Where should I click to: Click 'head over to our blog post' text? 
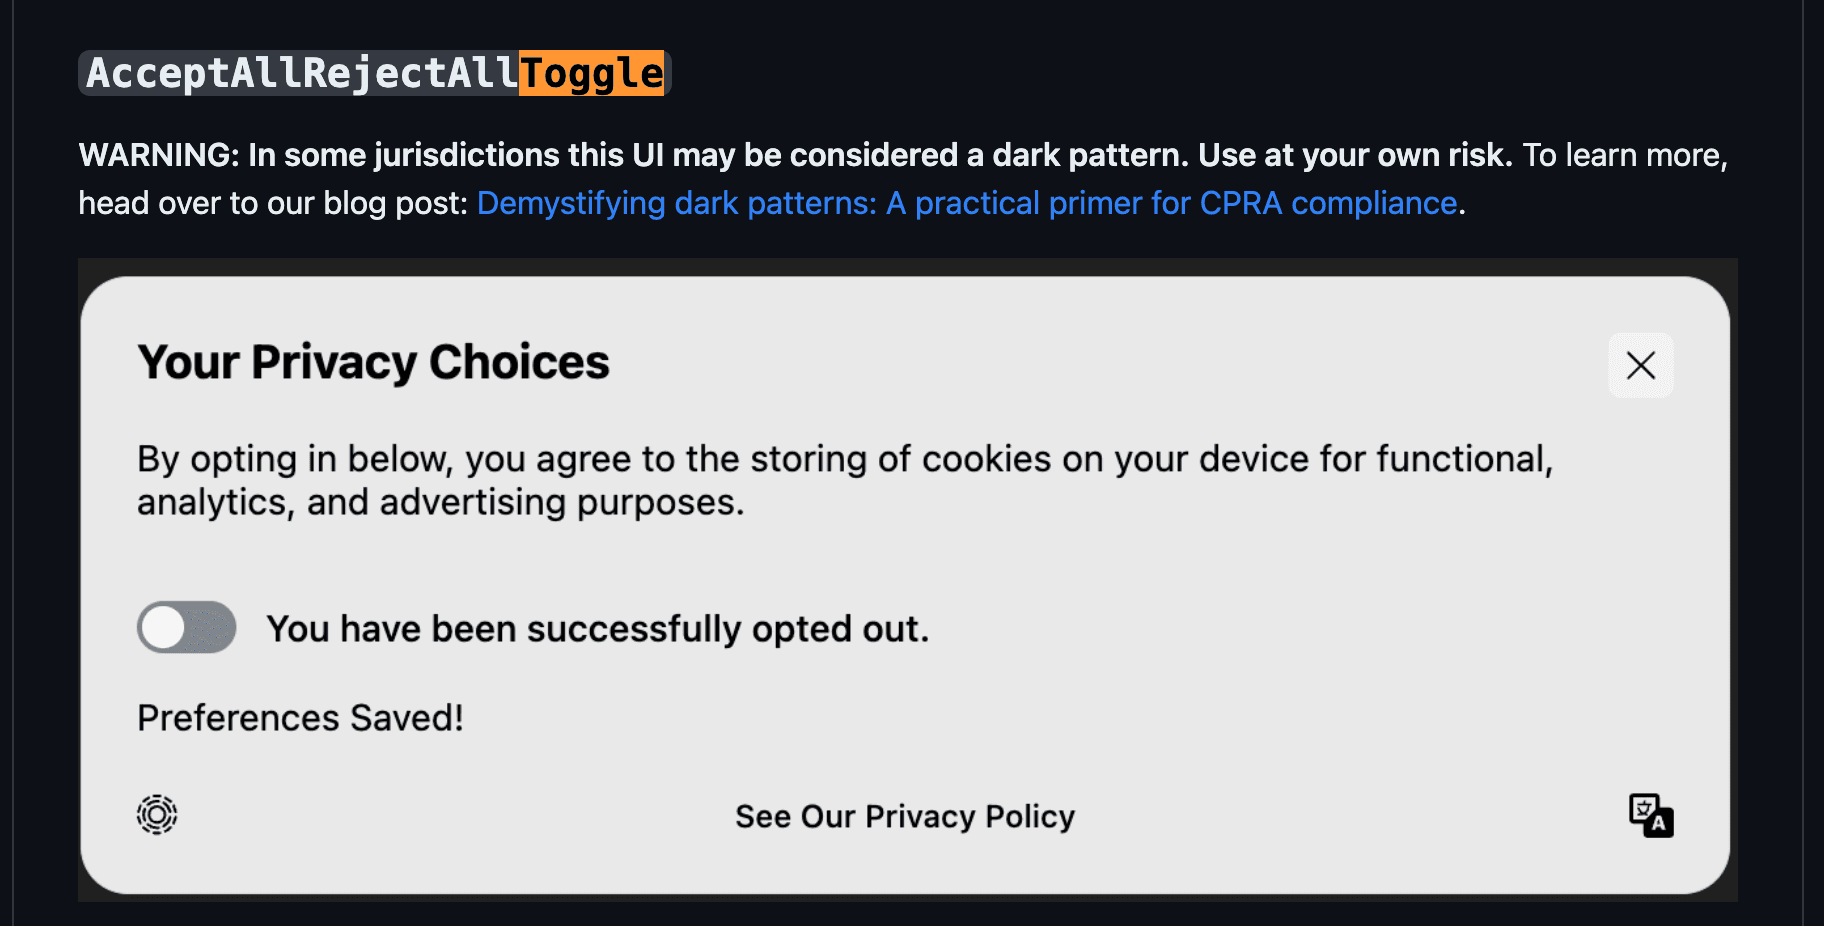point(272,203)
